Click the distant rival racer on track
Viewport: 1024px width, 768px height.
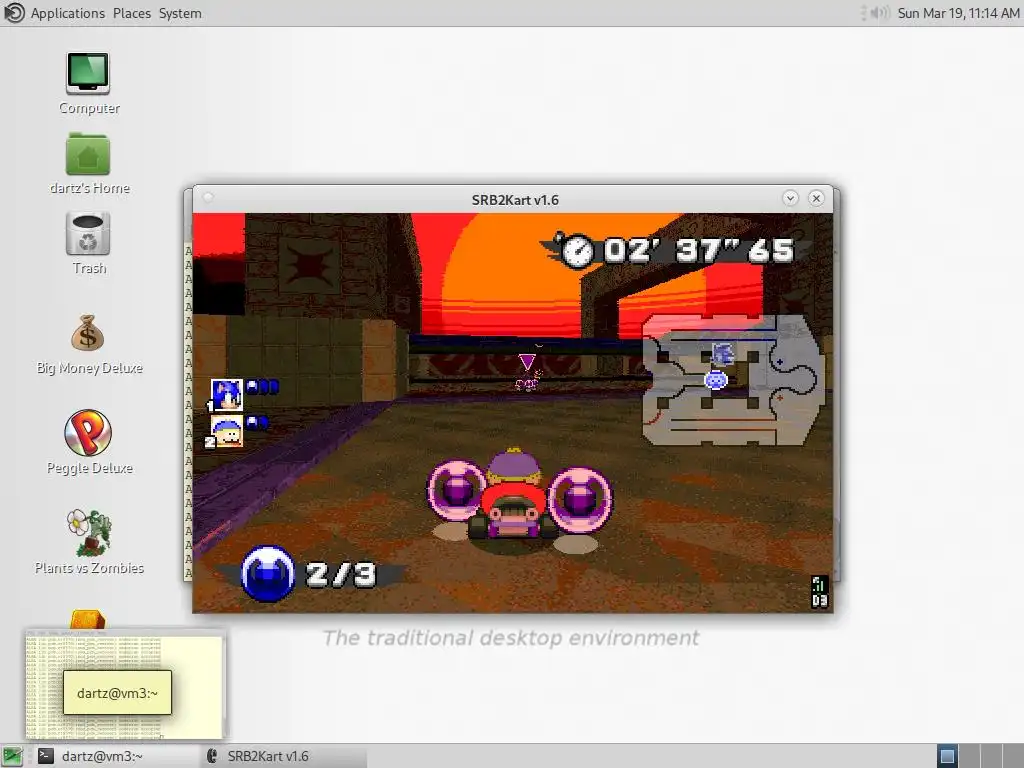(x=527, y=382)
